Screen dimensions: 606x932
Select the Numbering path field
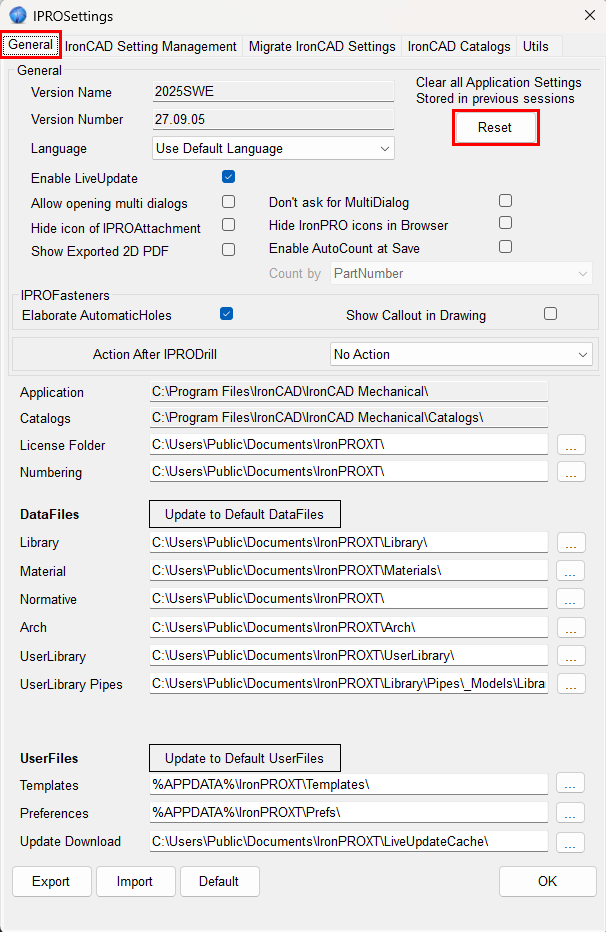click(348, 470)
